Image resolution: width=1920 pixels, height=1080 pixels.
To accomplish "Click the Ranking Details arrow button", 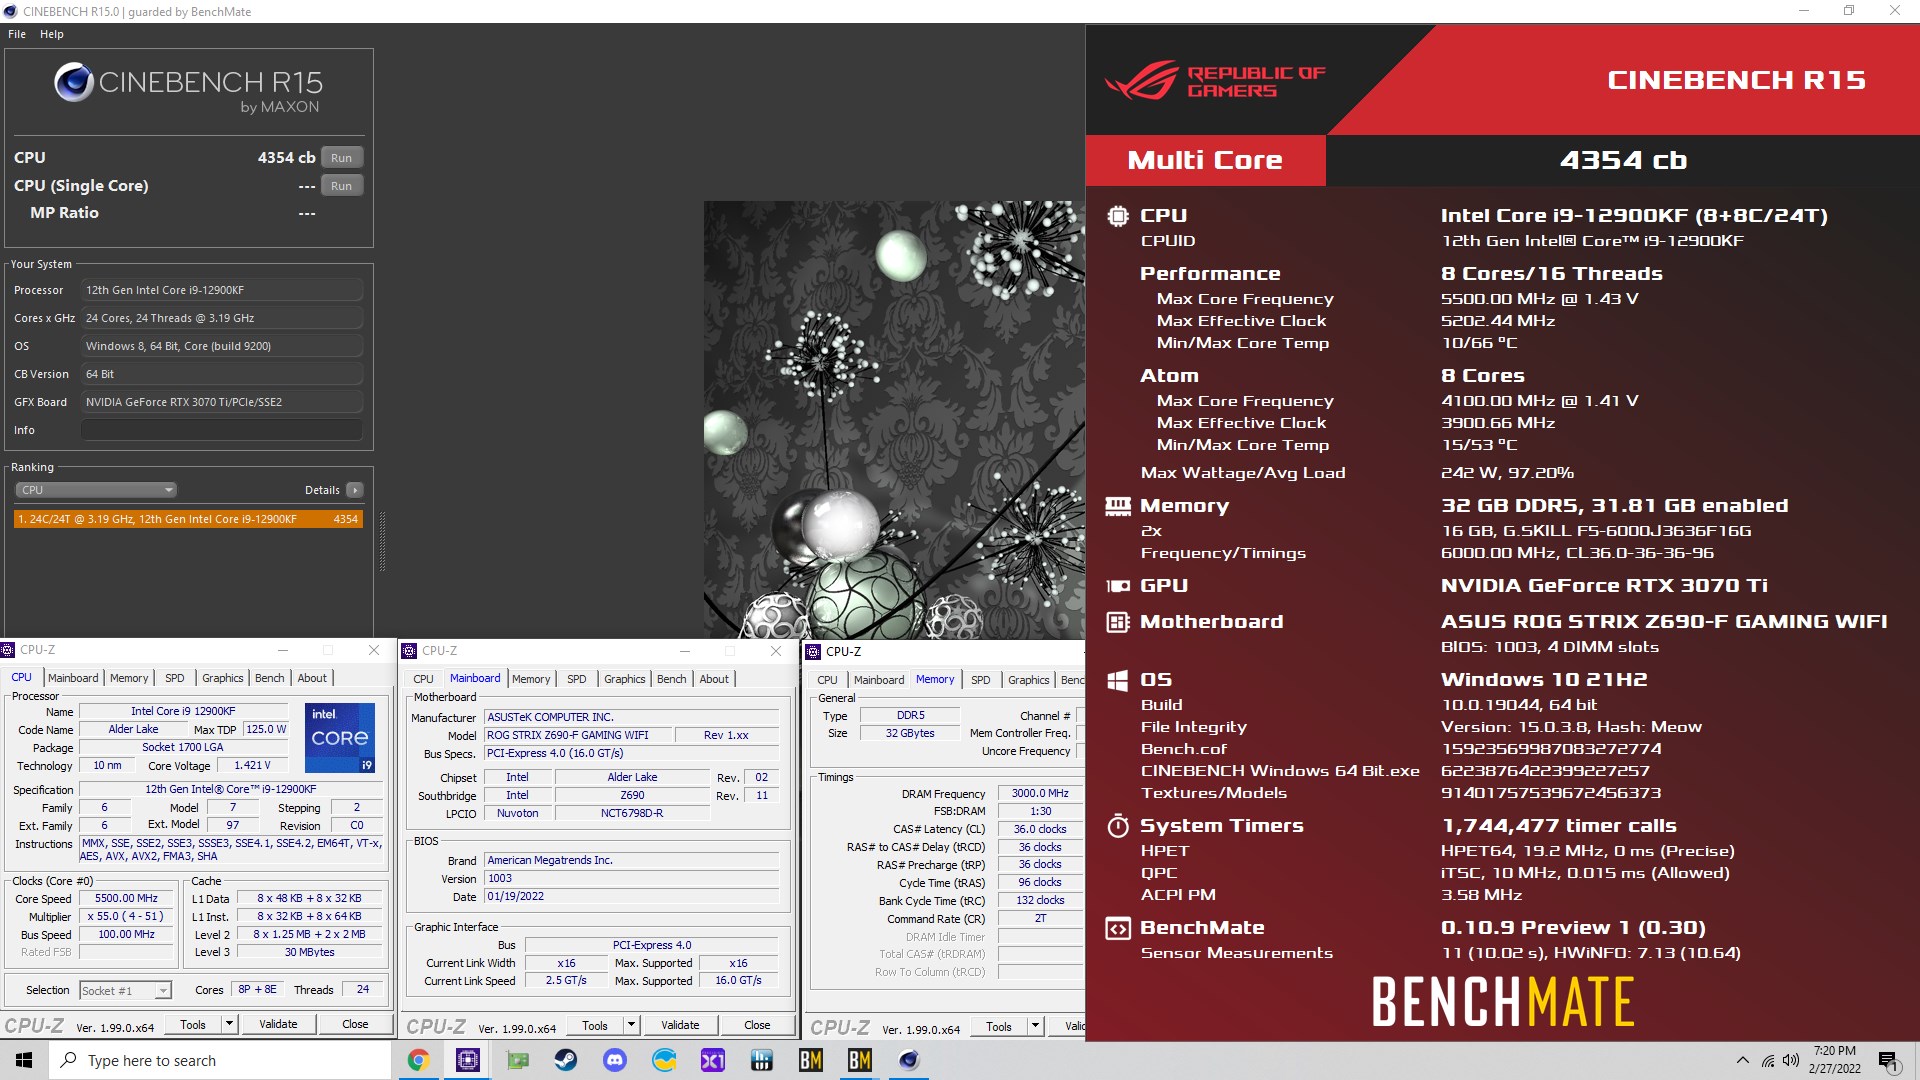I will click(x=355, y=490).
